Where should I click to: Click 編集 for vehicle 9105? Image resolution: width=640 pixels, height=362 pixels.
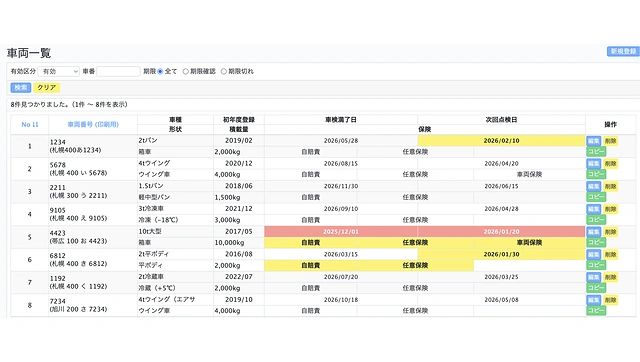point(593,209)
